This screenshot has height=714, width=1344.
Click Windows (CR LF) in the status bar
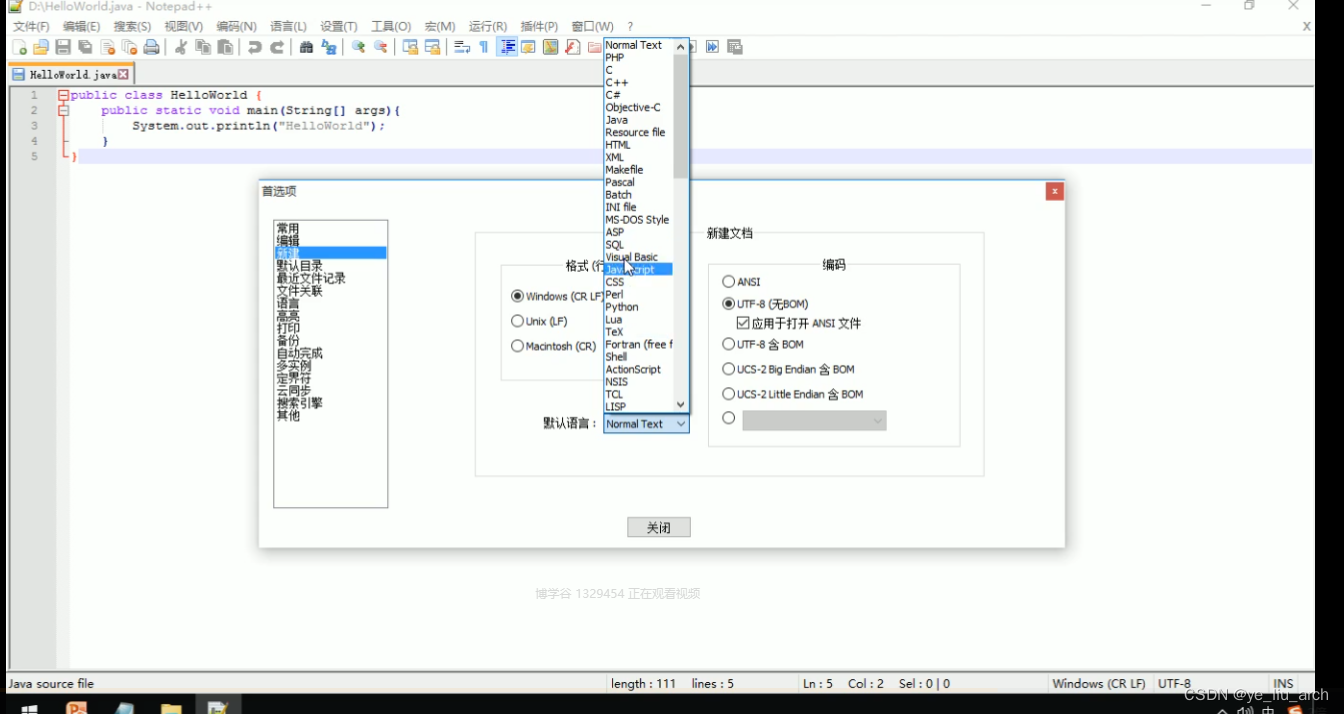[x=1098, y=684]
